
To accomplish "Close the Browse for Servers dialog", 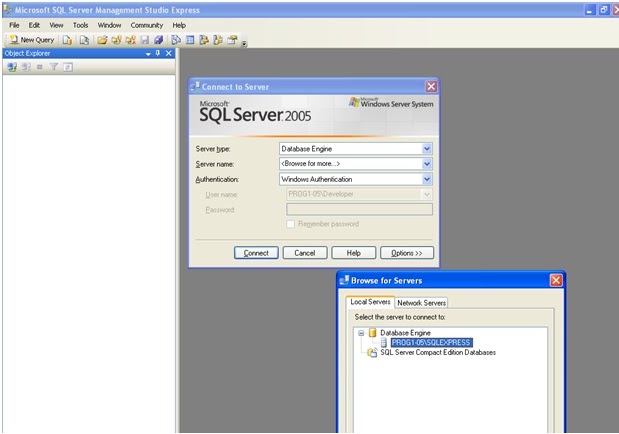I will pos(556,280).
